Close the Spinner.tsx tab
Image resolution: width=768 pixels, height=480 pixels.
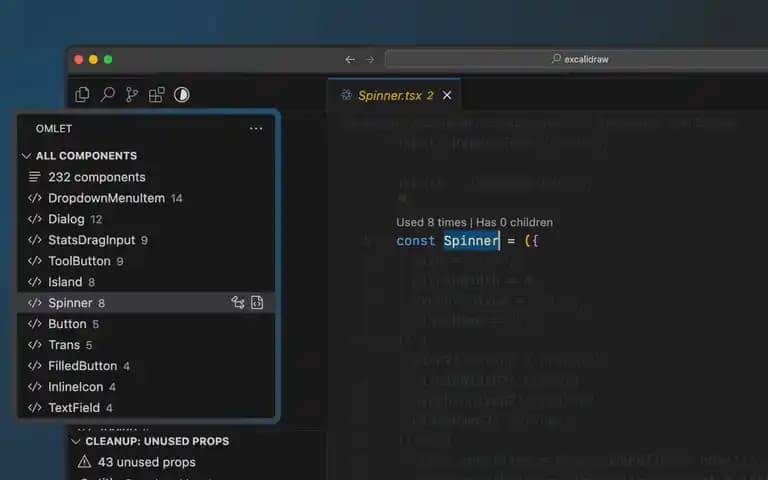[447, 95]
